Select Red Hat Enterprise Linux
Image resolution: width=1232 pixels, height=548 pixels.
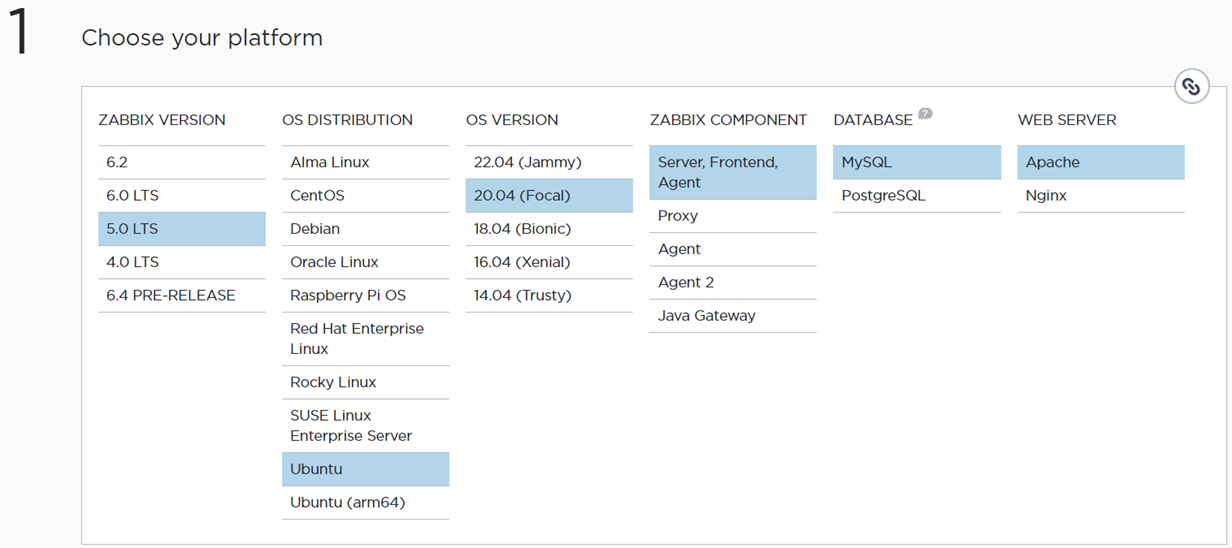tap(366, 339)
